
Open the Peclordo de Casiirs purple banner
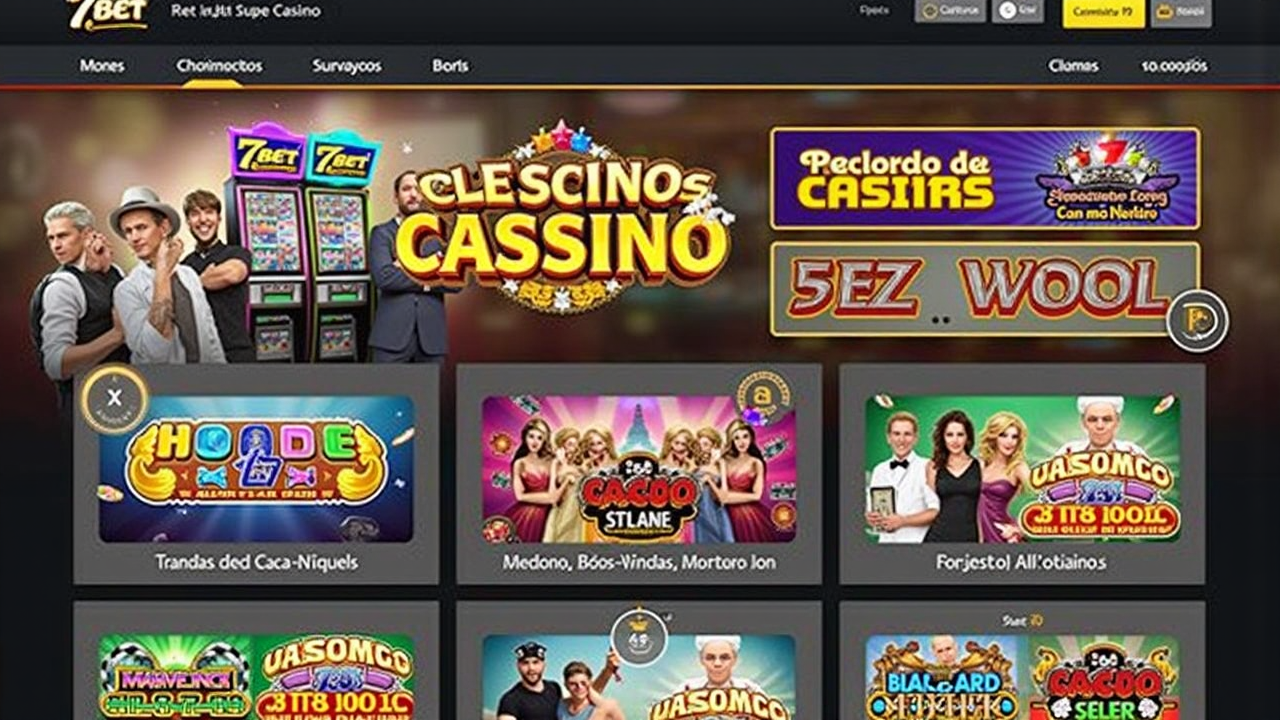(x=985, y=178)
